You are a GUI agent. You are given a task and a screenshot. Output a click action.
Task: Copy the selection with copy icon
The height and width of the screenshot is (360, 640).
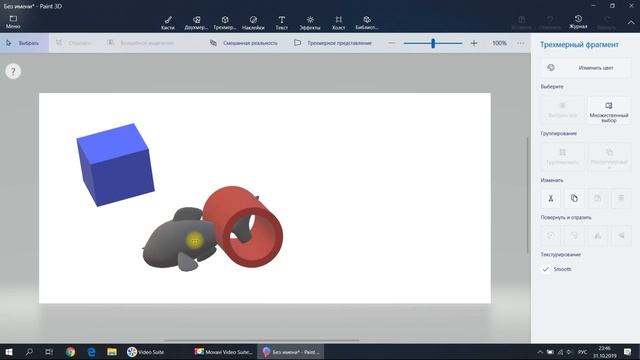coord(574,198)
